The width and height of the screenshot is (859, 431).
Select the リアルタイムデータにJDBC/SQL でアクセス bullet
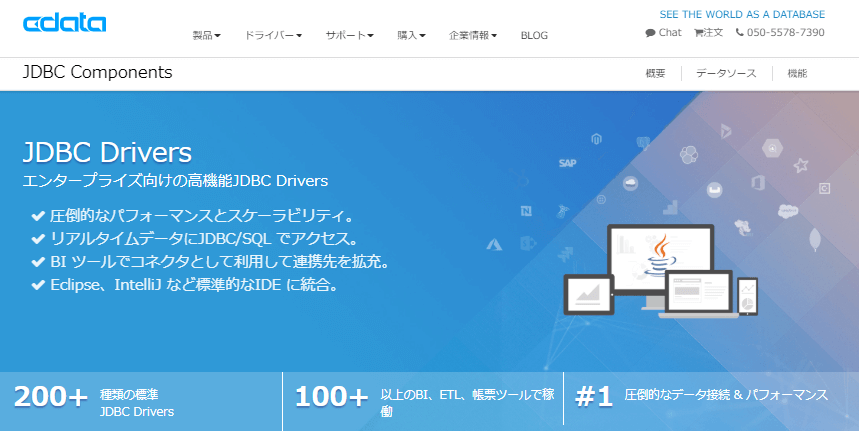point(195,239)
